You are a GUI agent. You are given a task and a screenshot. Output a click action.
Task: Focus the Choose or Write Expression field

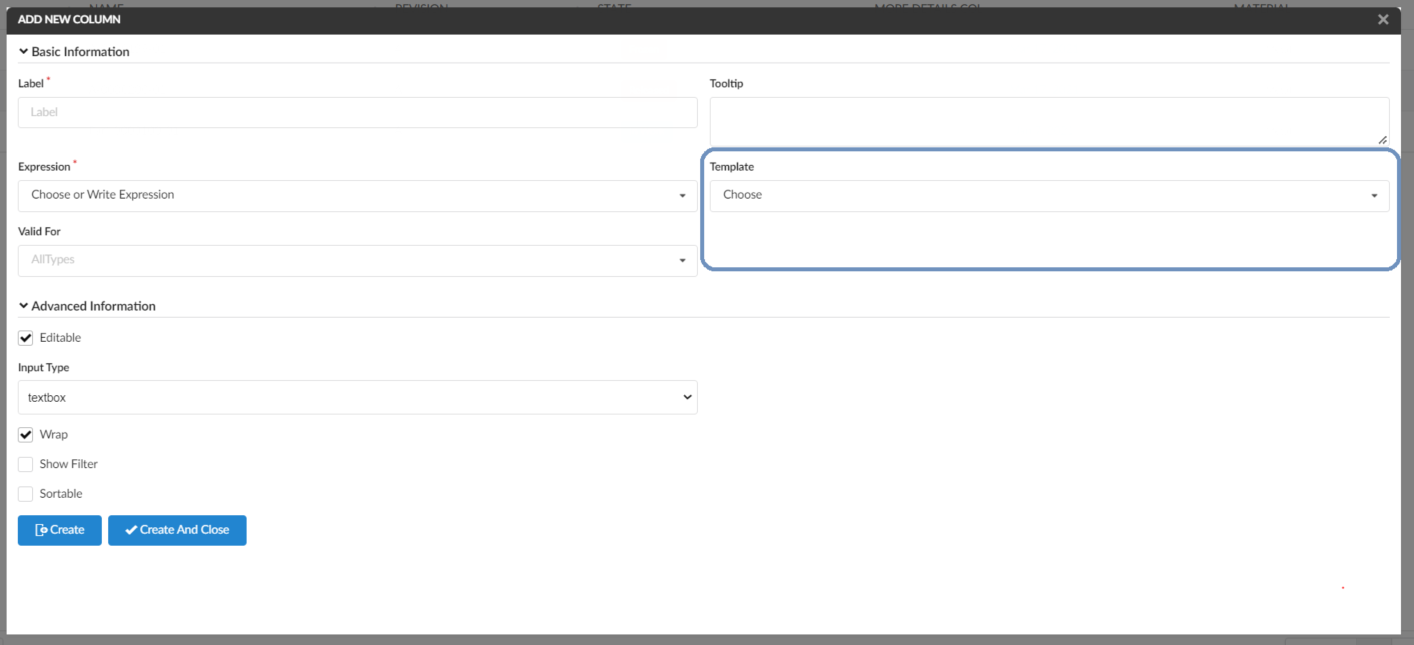[x=340, y=196]
